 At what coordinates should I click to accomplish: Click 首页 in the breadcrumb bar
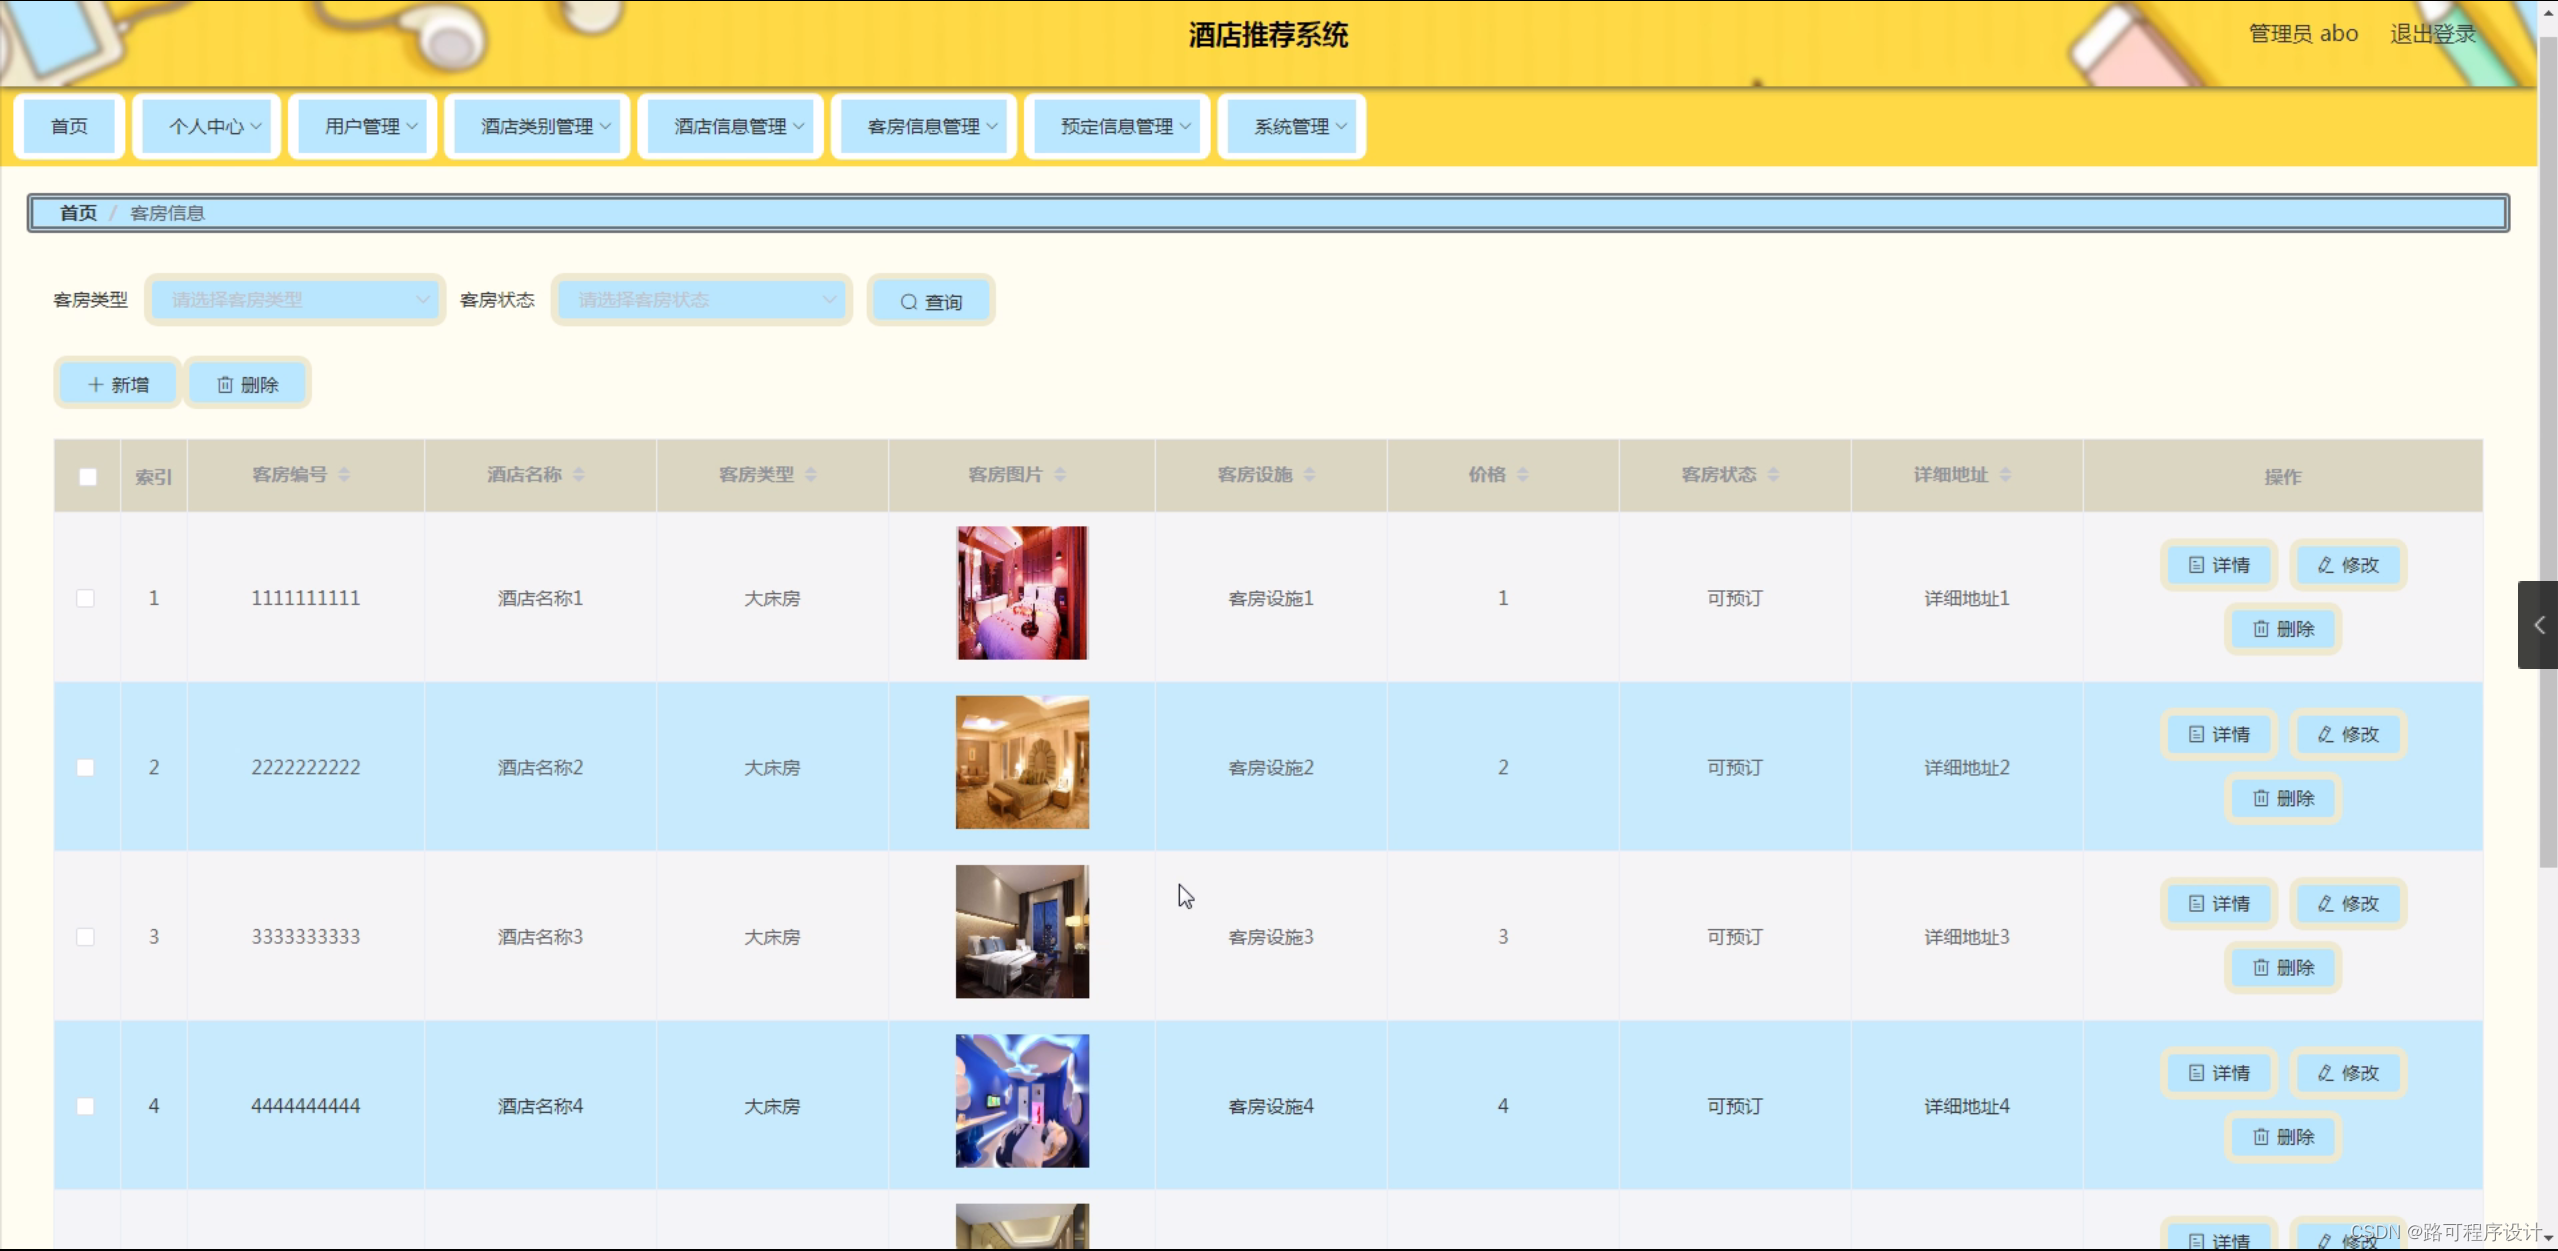78,212
